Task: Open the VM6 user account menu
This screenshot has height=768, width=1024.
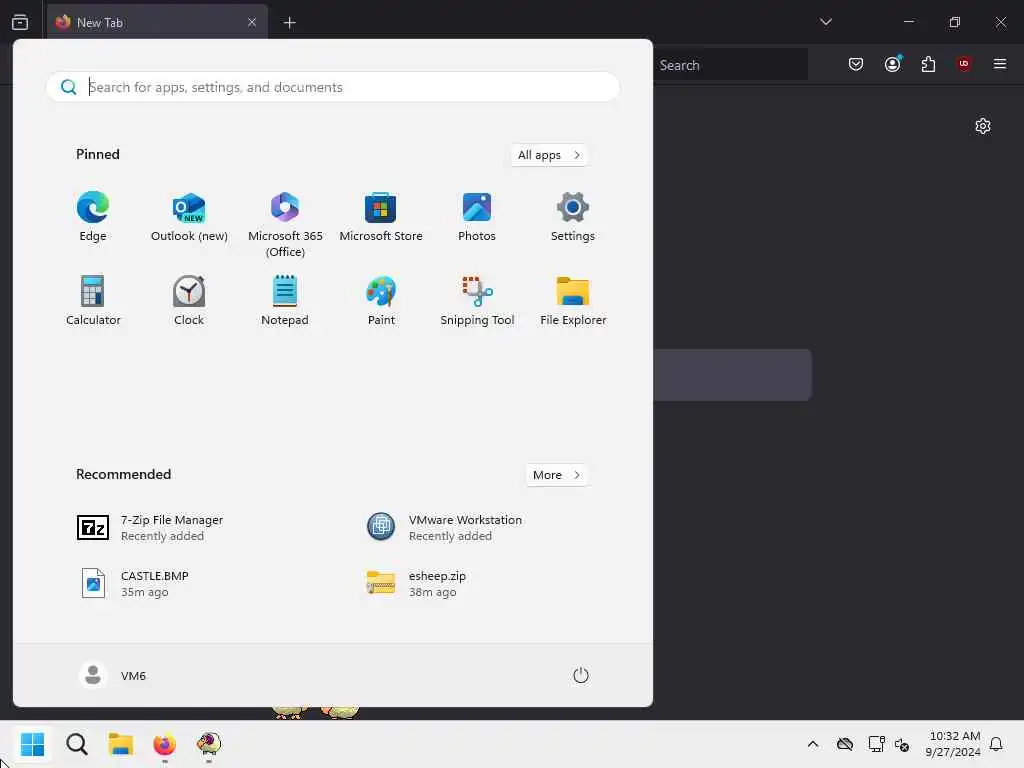Action: (x=112, y=675)
